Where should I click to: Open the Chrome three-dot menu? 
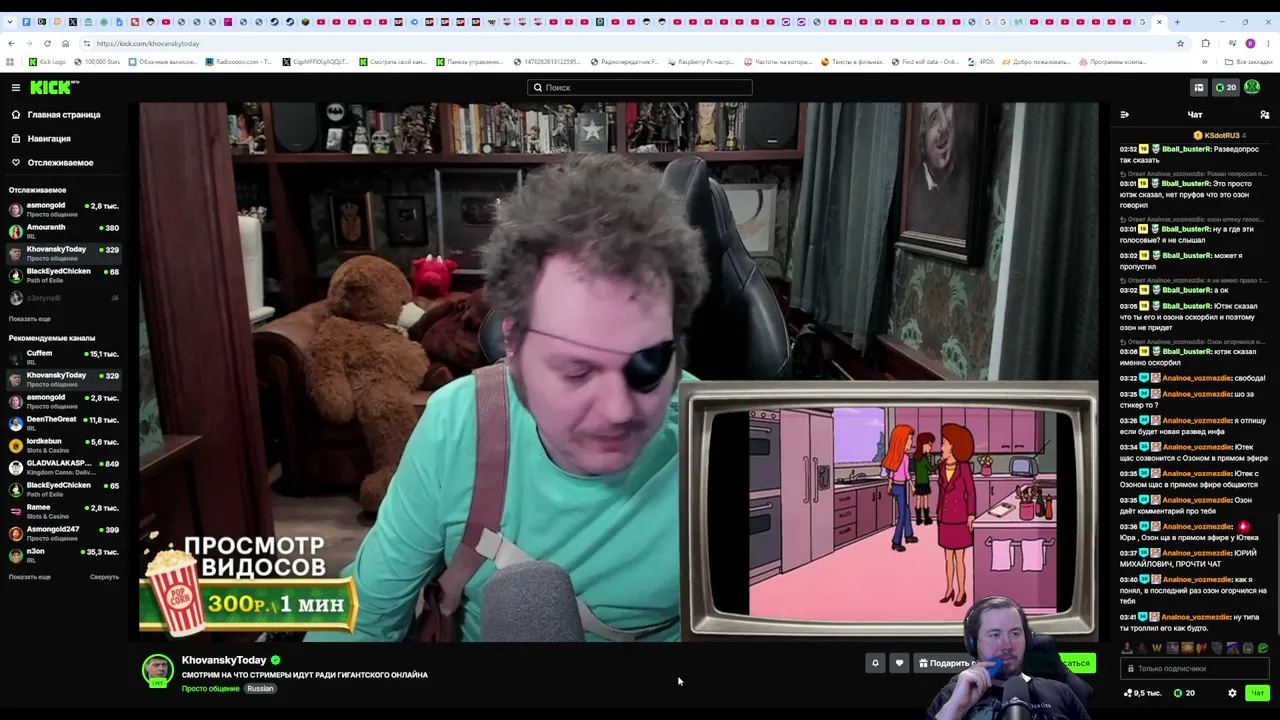click(x=1268, y=44)
